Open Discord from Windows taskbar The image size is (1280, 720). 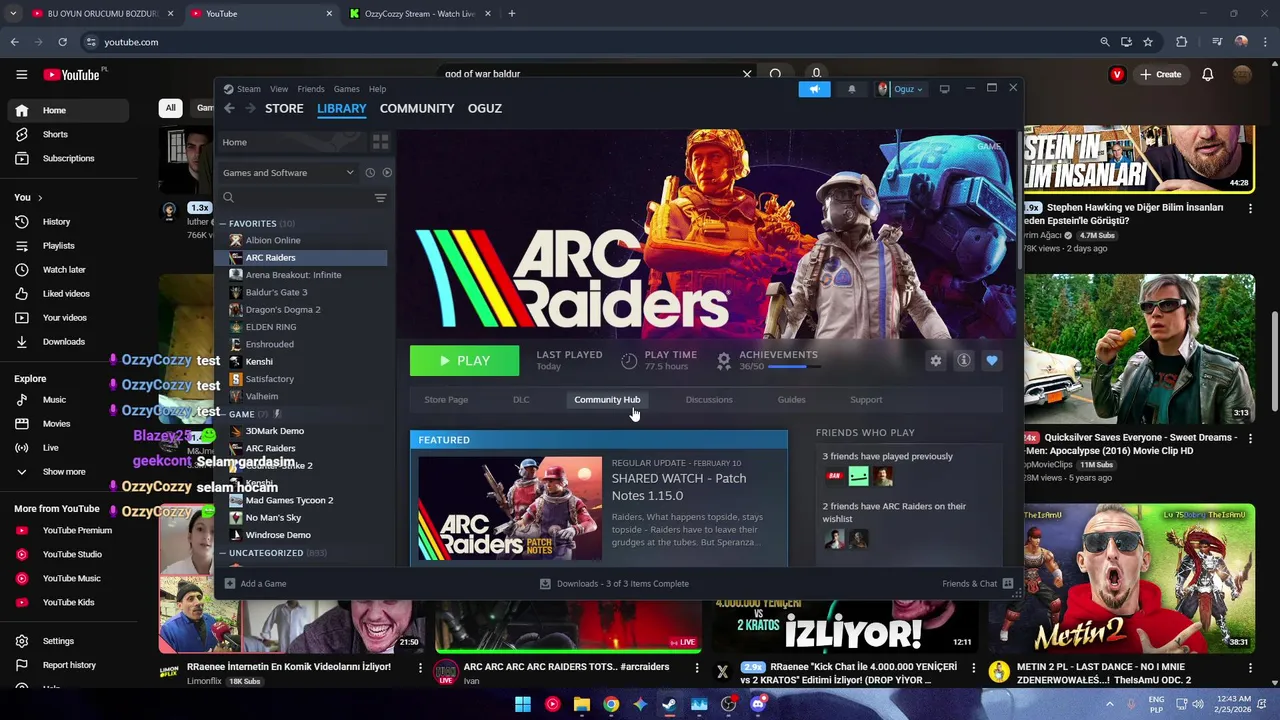pos(758,704)
